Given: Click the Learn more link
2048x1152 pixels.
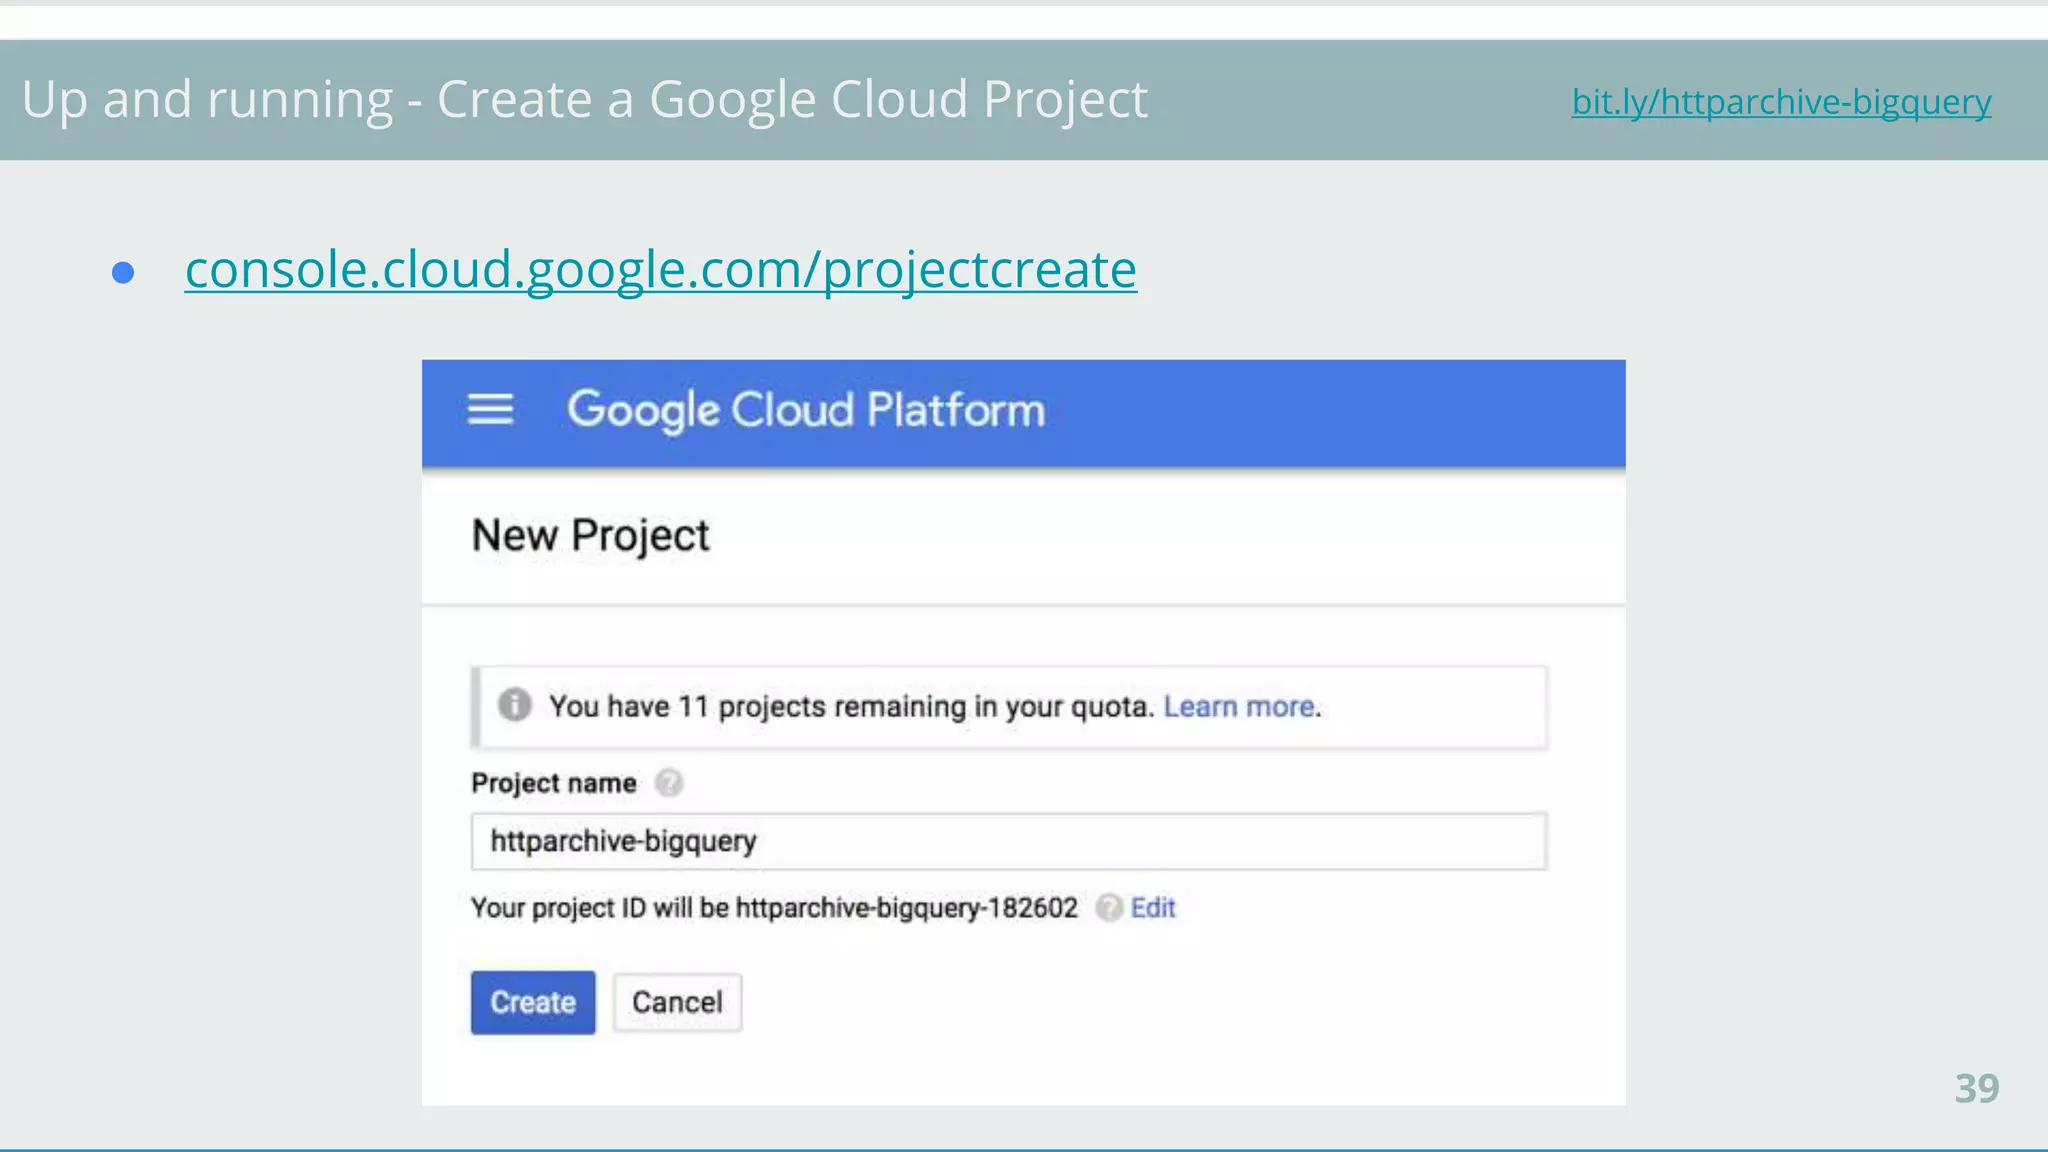Looking at the screenshot, I should tap(1240, 706).
